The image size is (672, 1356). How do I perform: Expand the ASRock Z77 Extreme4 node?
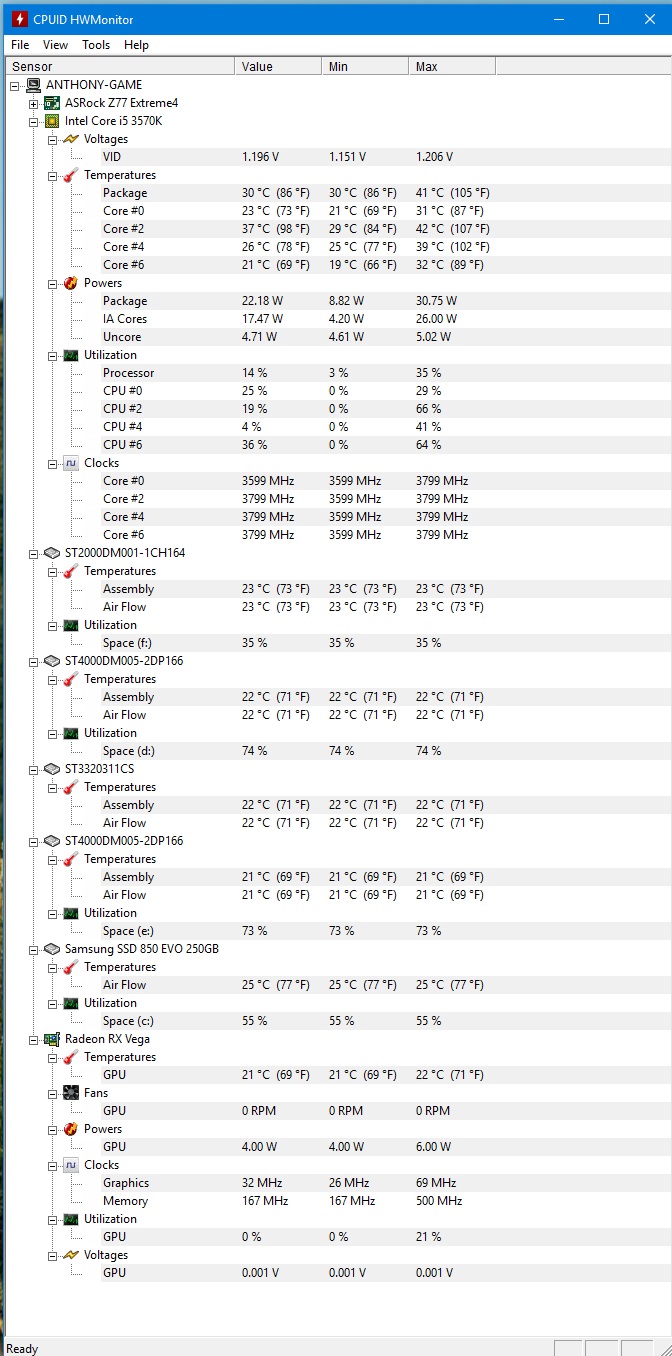tap(33, 103)
